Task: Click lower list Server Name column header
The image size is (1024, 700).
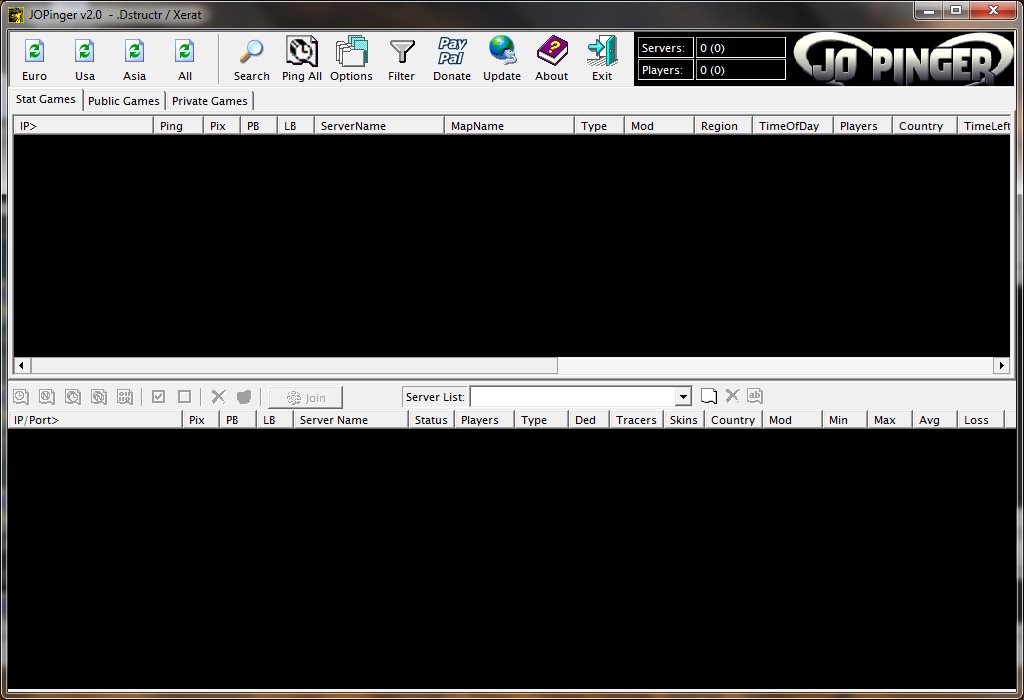Action: point(351,420)
